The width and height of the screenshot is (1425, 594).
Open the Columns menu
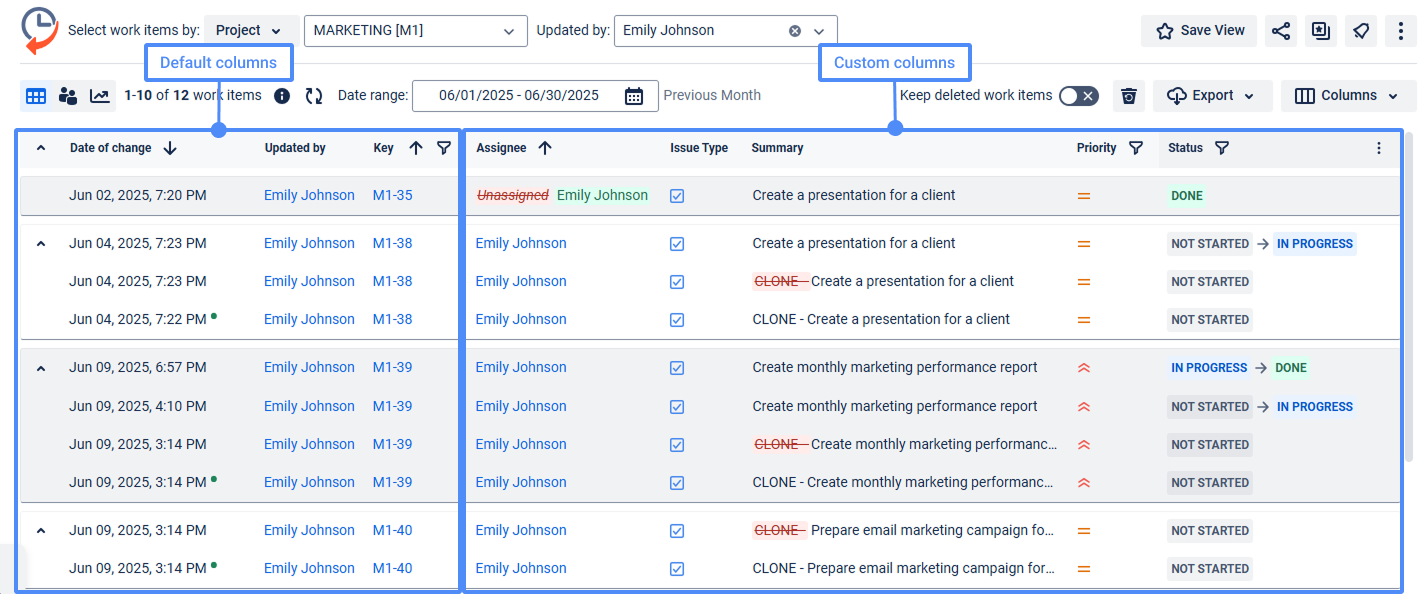tap(1348, 96)
